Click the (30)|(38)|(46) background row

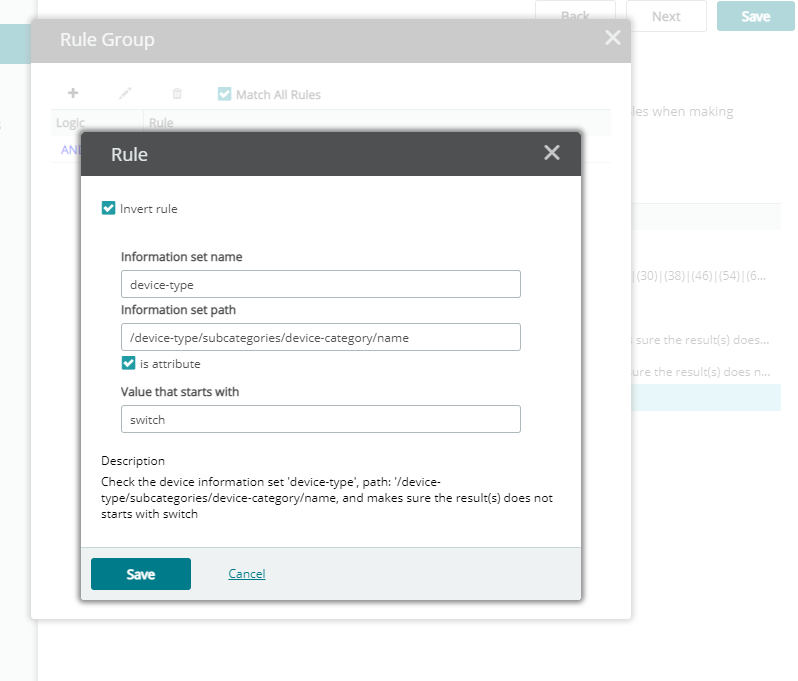pos(699,276)
